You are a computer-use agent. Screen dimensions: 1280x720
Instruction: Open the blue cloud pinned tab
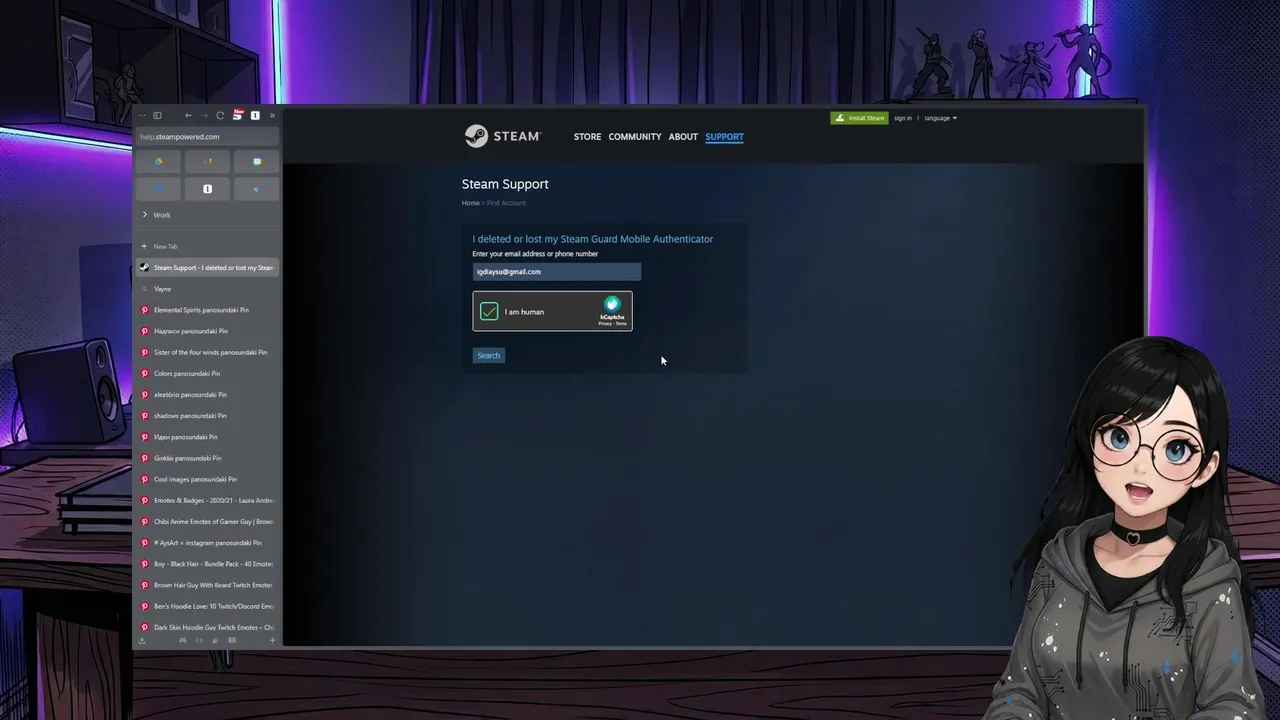159,188
